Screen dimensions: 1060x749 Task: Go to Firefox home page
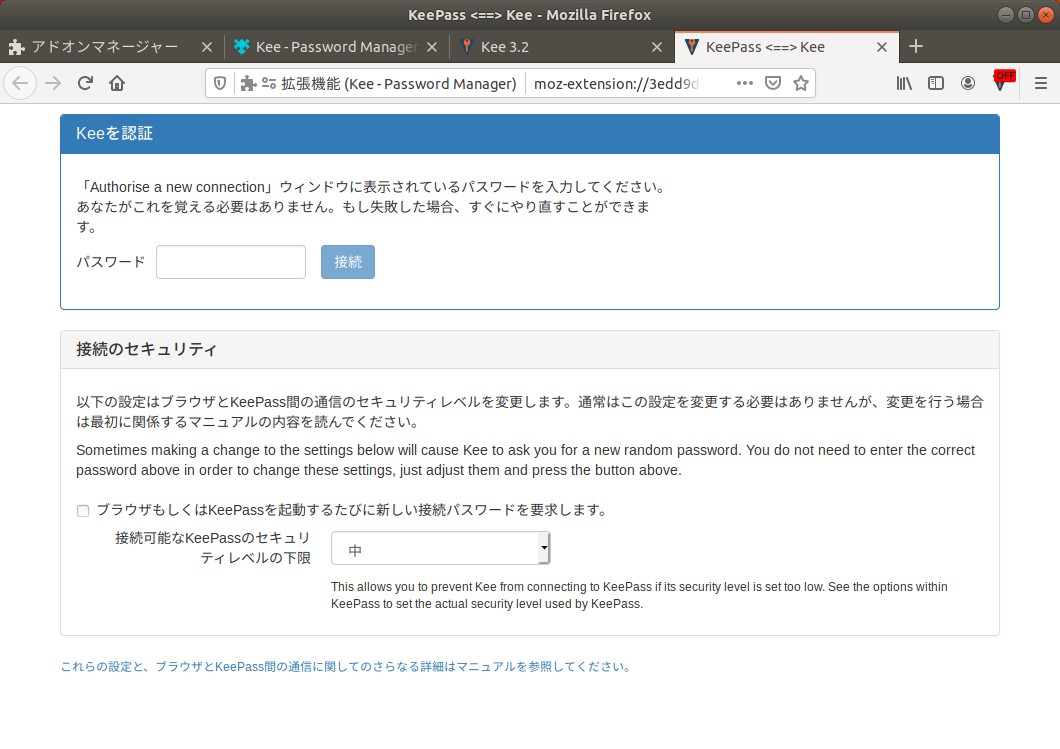click(117, 84)
